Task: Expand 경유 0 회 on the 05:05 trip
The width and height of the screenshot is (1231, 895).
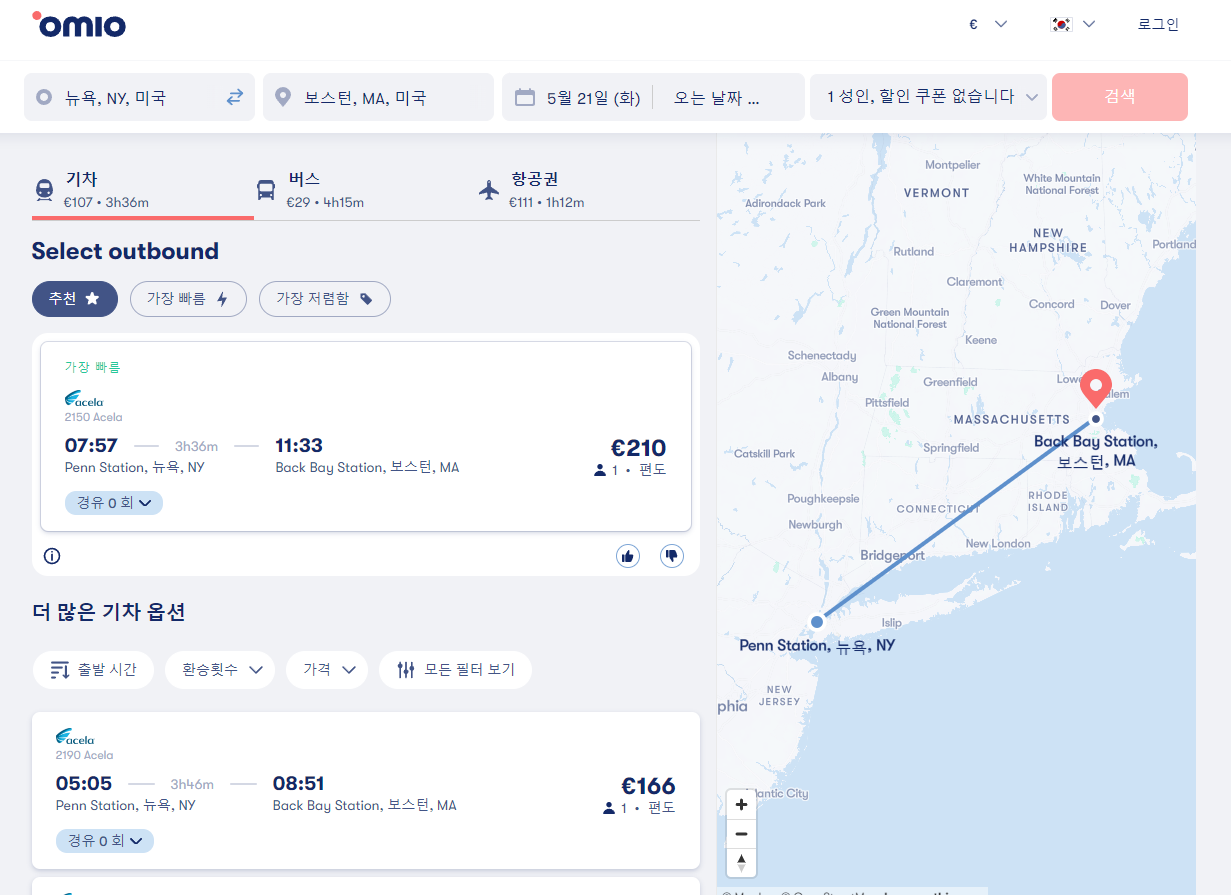Action: (x=105, y=841)
